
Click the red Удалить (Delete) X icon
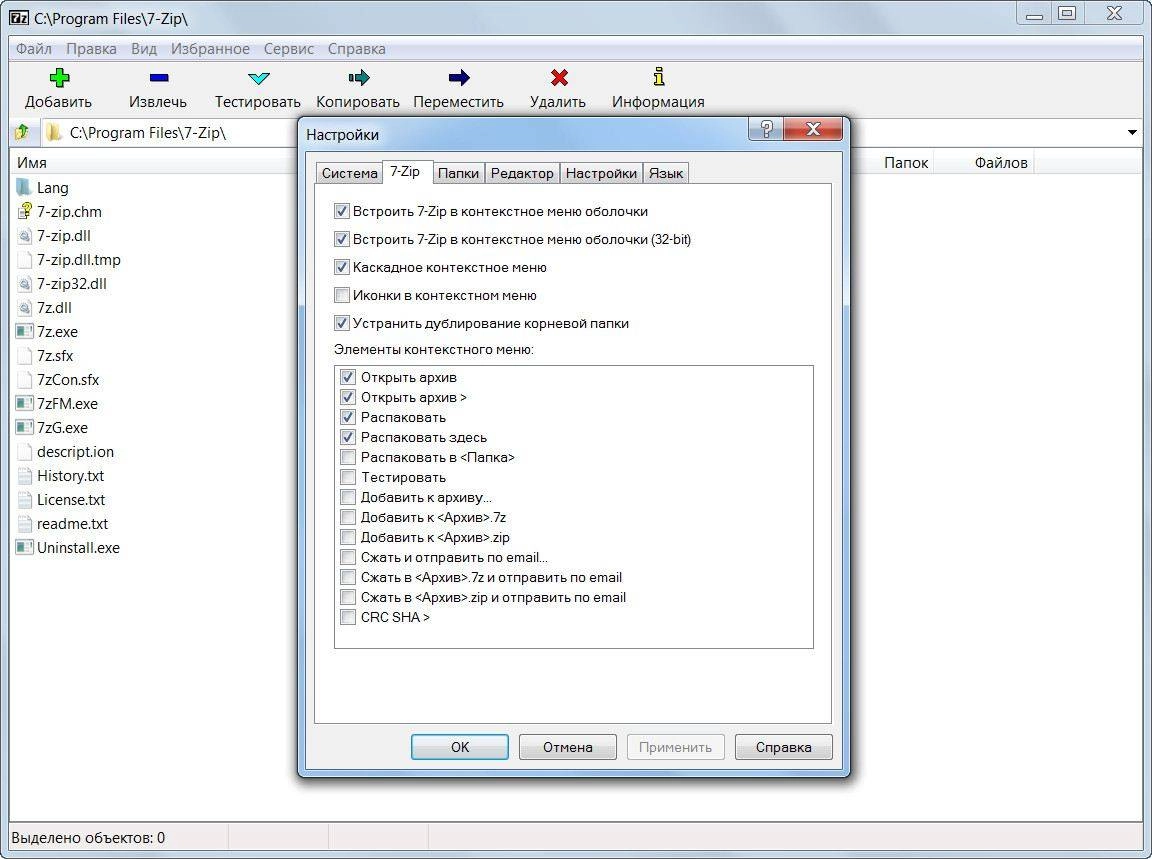559,78
